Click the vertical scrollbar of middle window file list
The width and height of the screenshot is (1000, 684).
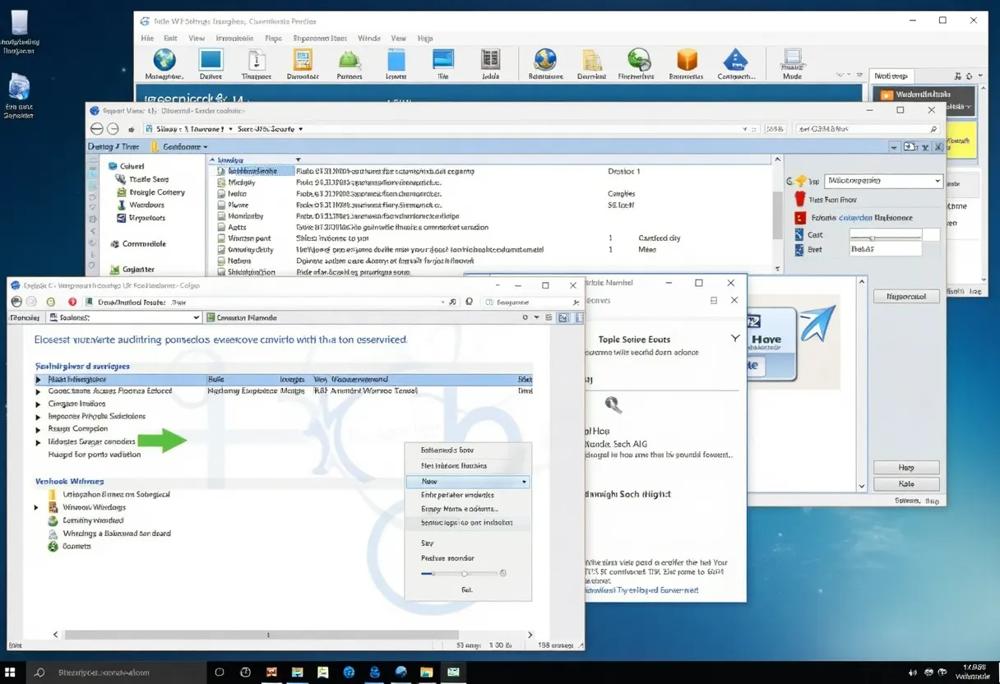(777, 214)
